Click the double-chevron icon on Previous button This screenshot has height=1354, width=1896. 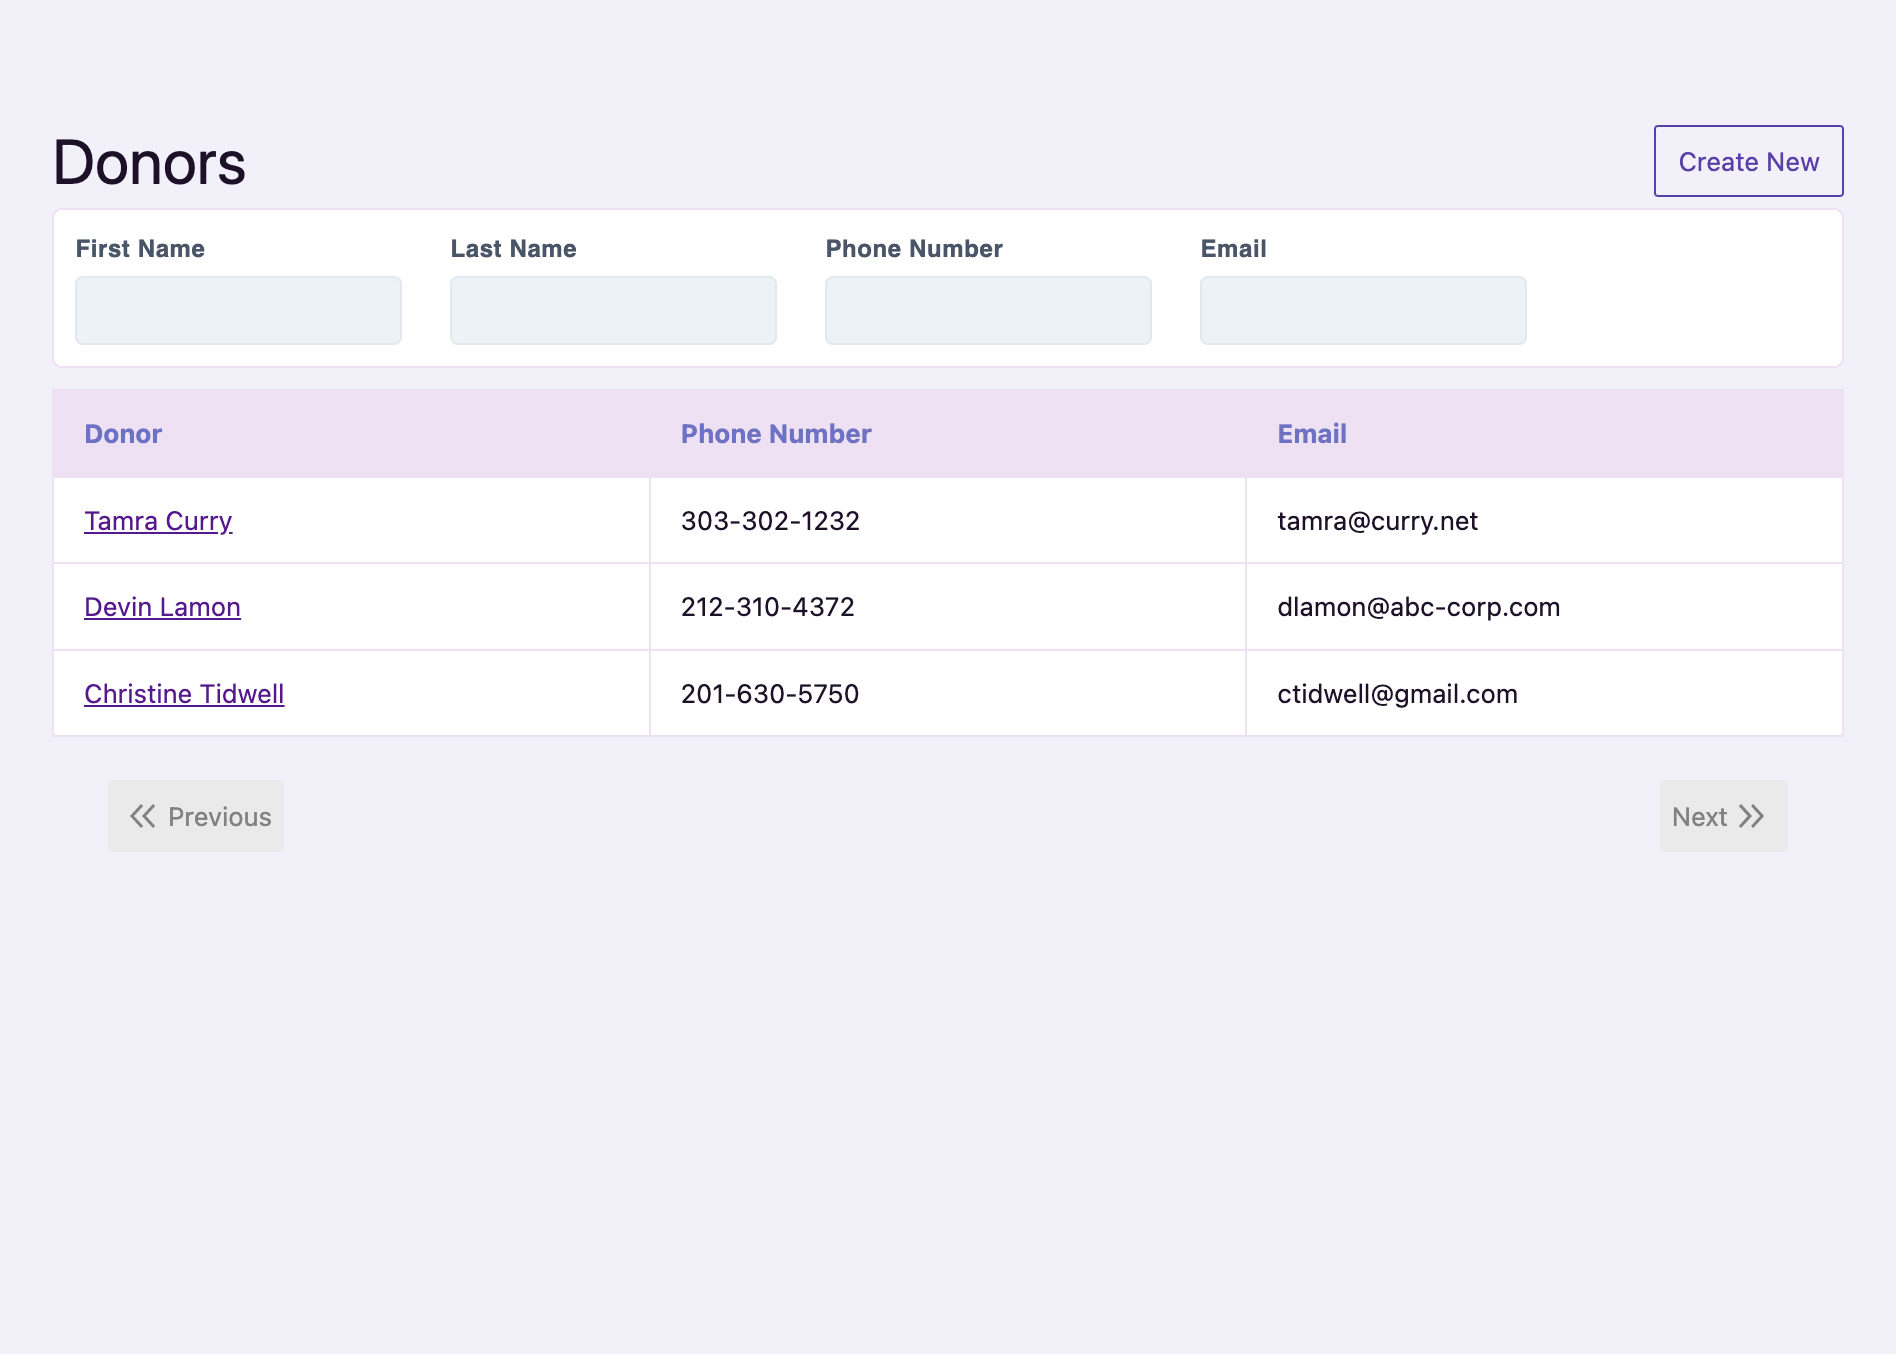pos(141,816)
